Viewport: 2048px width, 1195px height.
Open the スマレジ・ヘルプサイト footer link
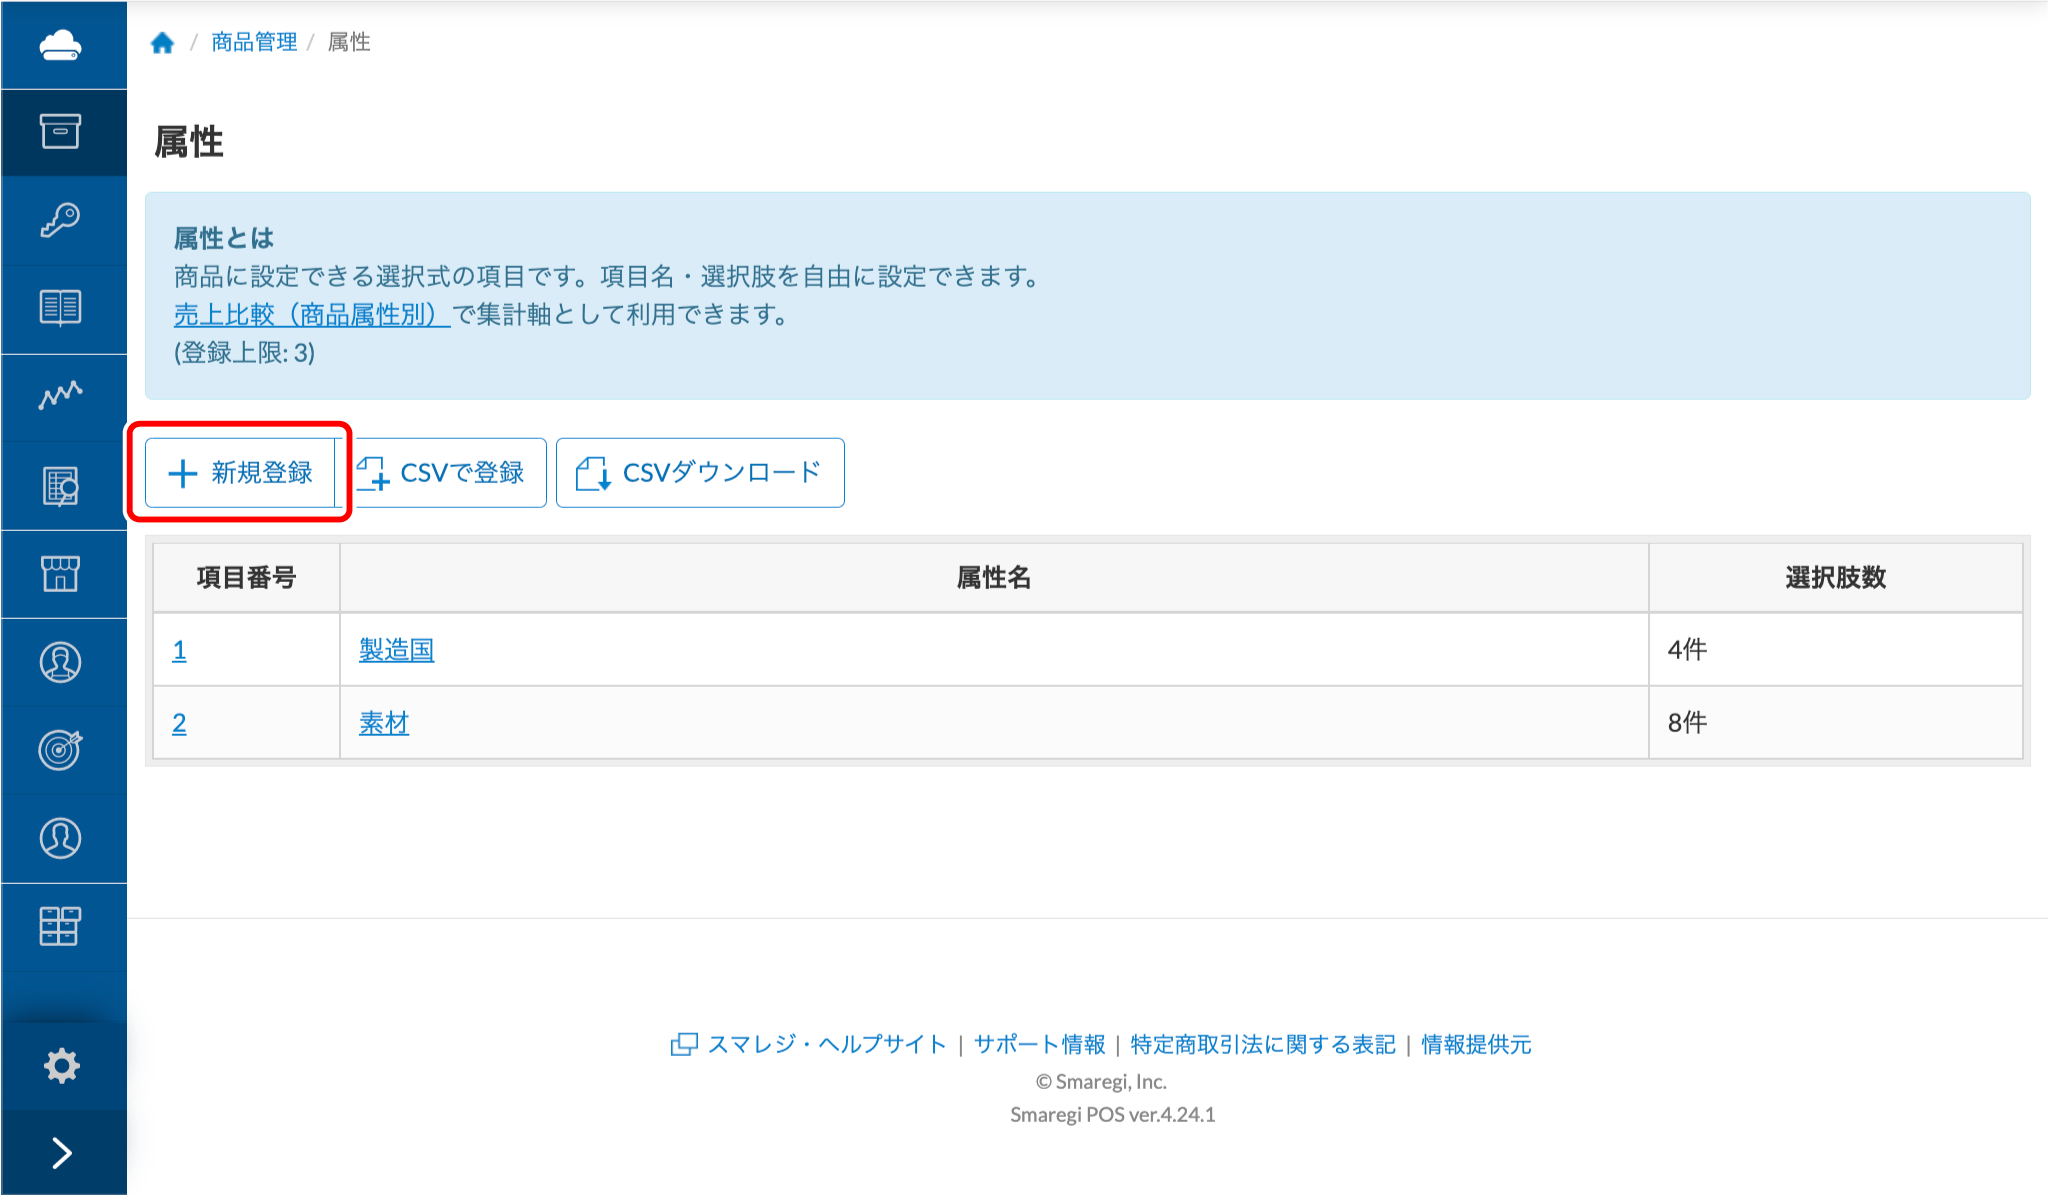[x=826, y=1044]
